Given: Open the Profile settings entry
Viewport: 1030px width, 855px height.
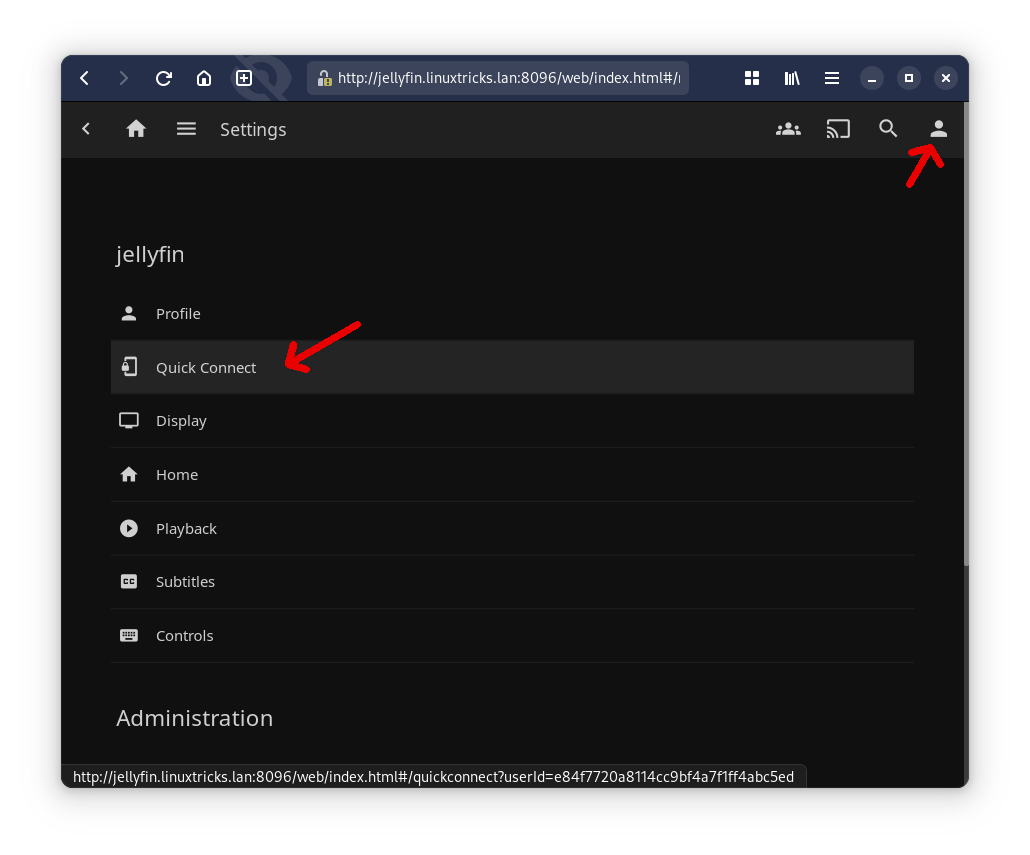Looking at the screenshot, I should (x=512, y=314).
